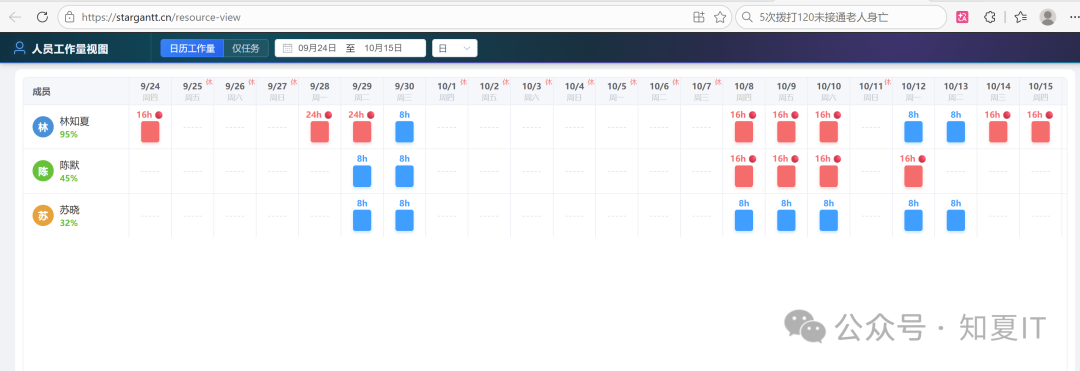Viewport: 1080px width, 371px height.
Task: Go back in the browser
Action: pyautogui.click(x=15, y=17)
